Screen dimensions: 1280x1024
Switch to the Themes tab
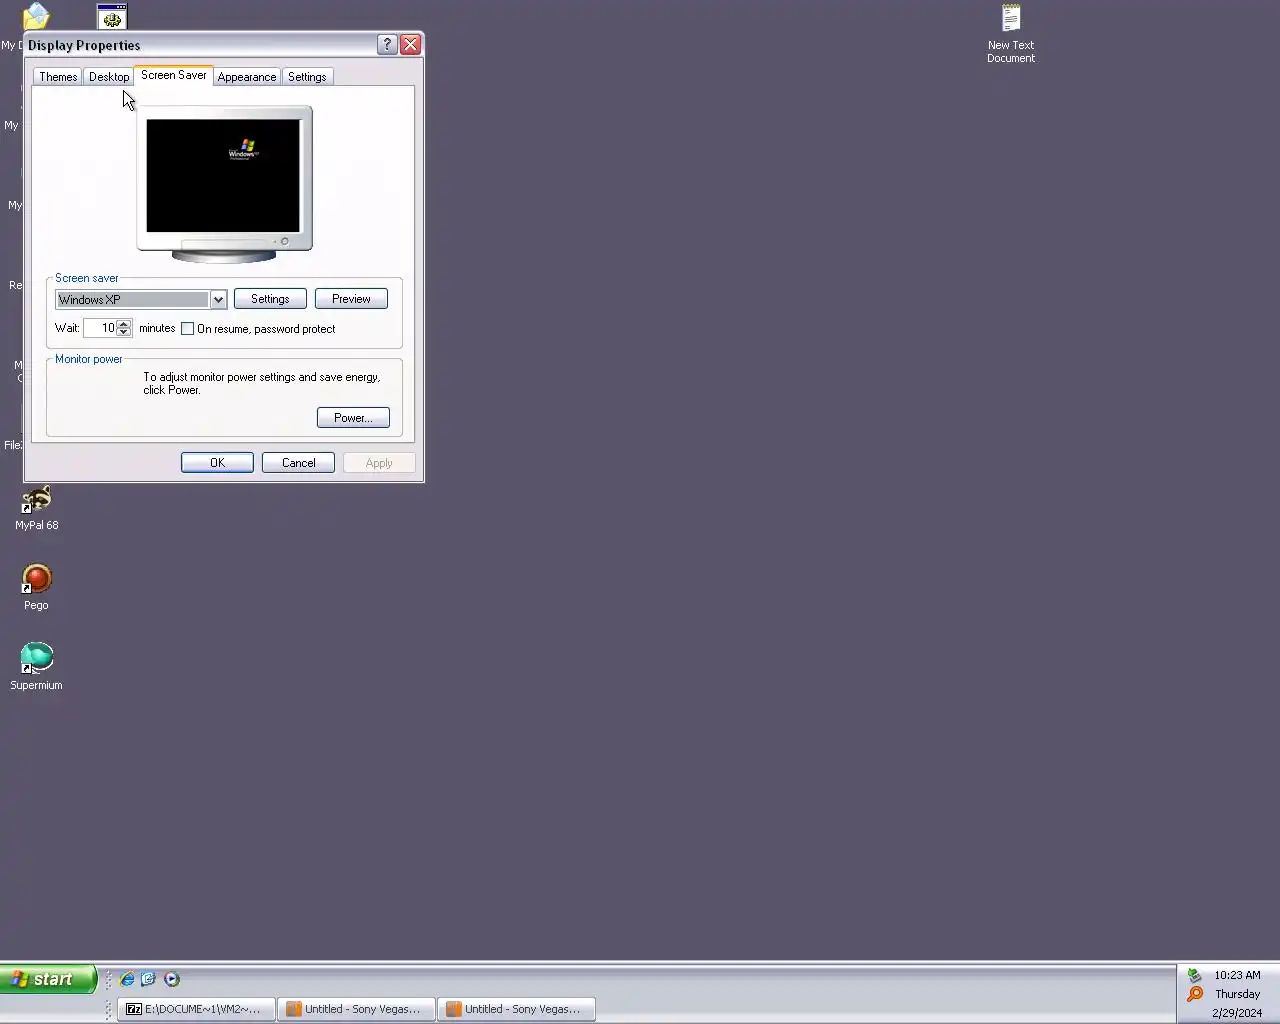58,77
